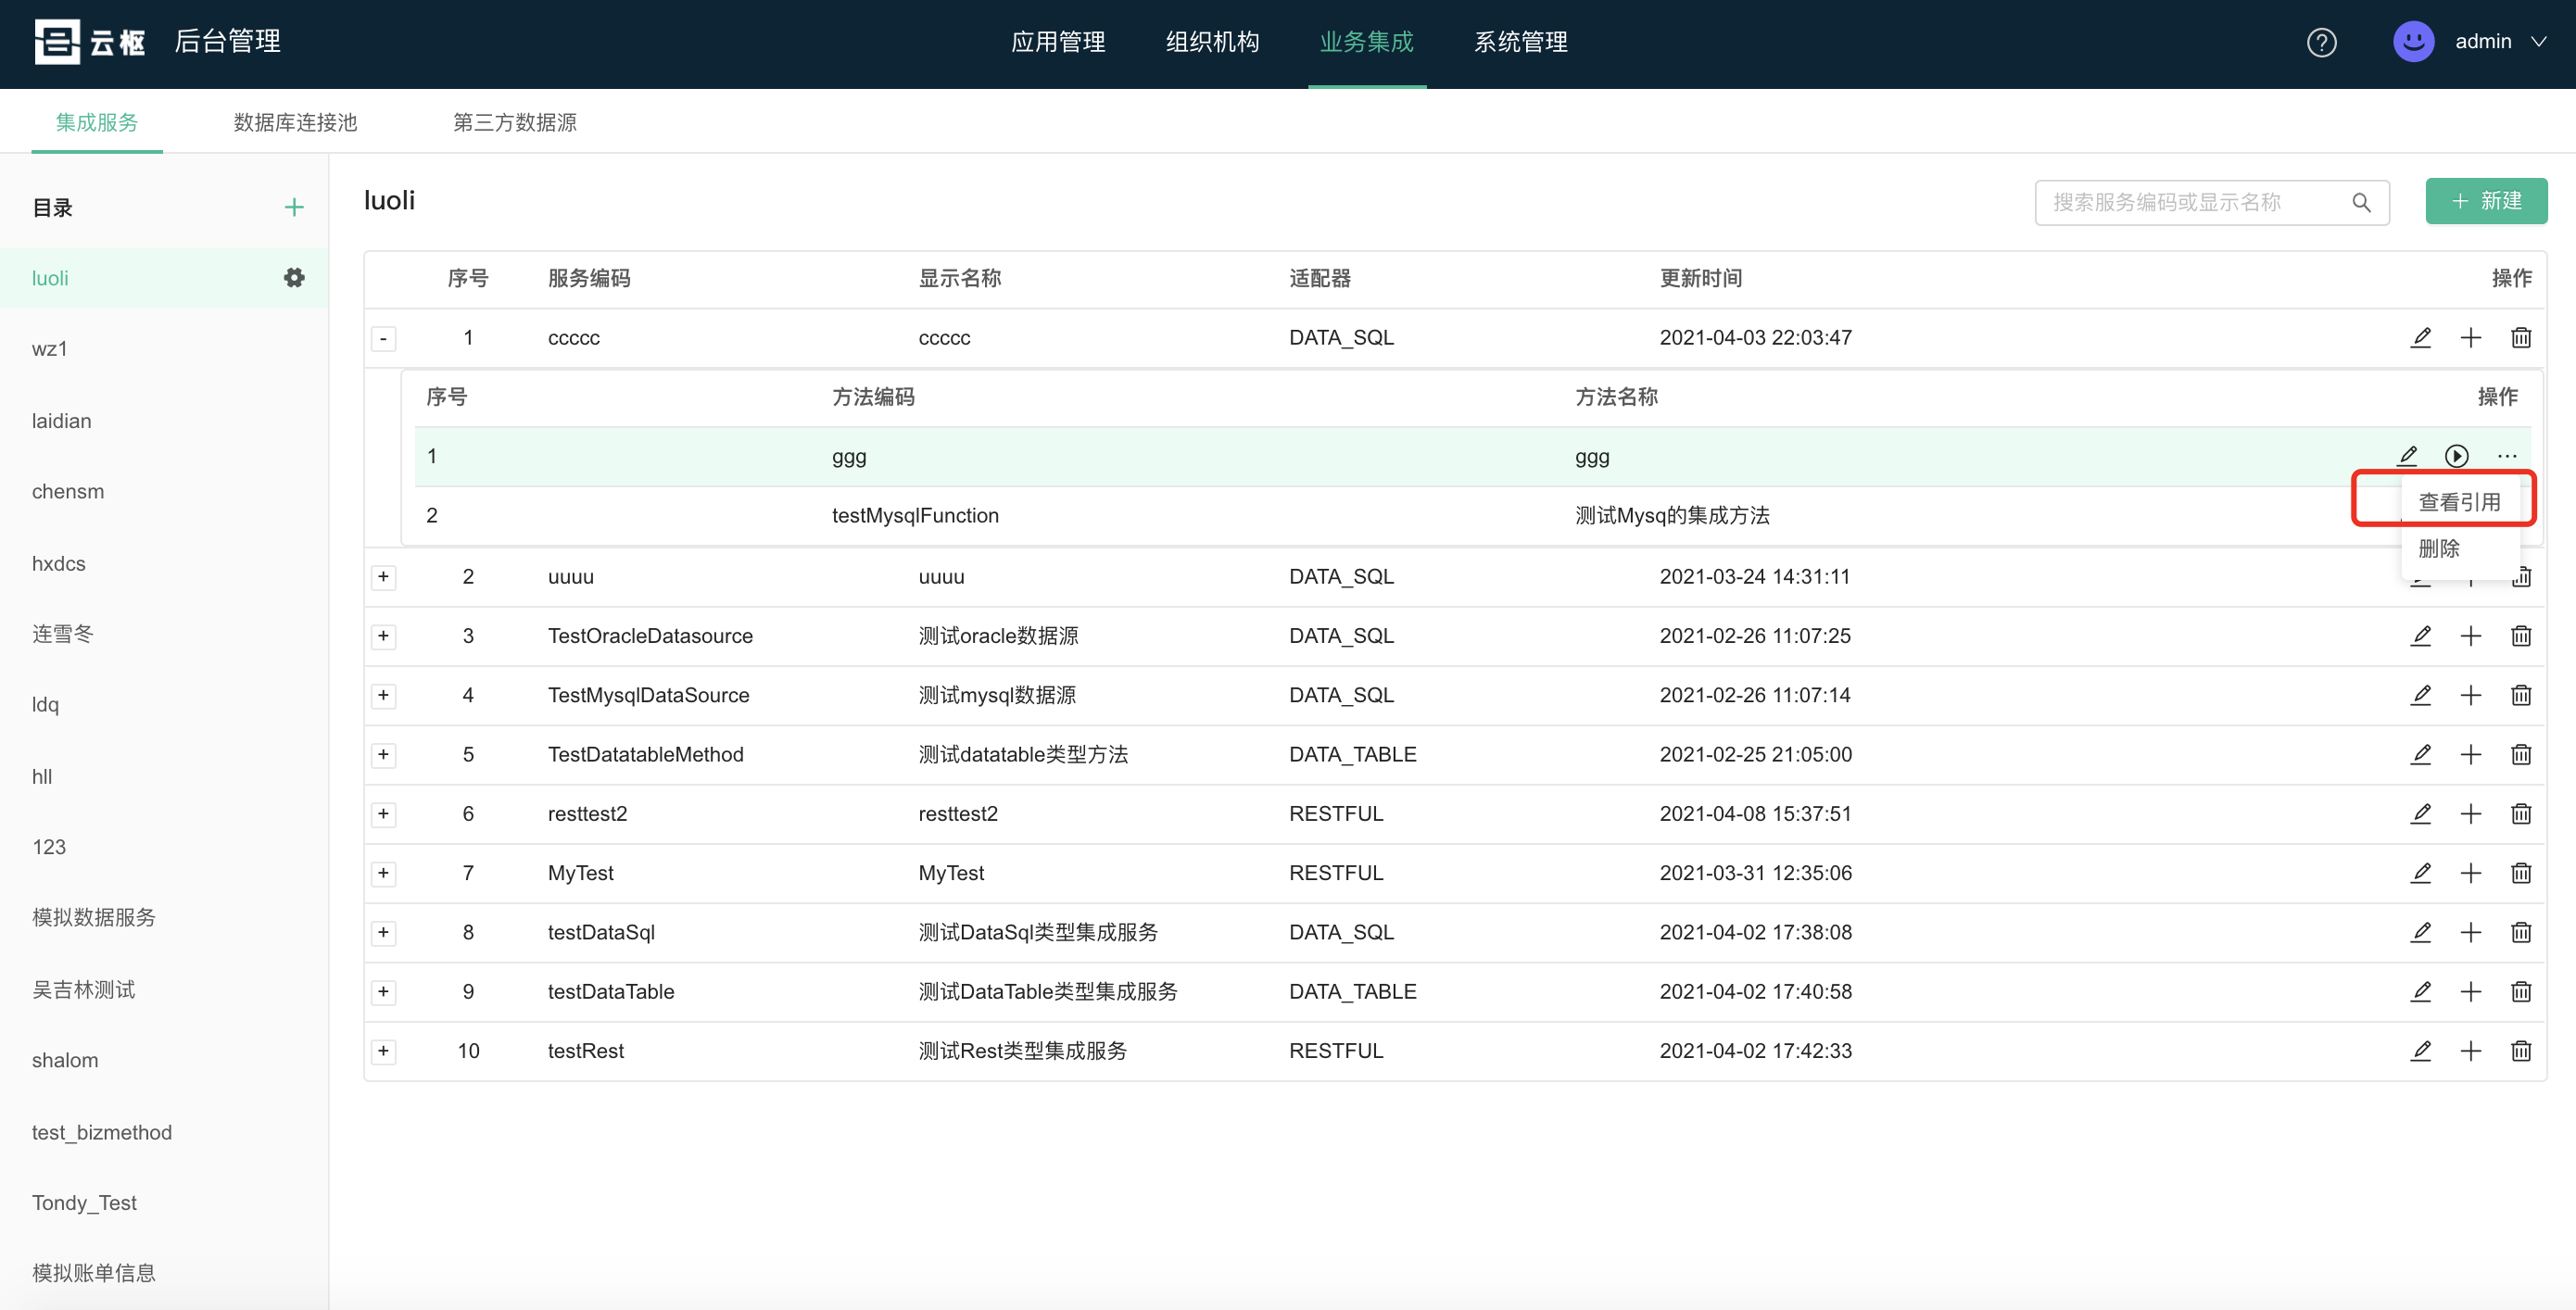Delete the ccccc service row
This screenshot has height=1310, width=2576.
tap(2520, 338)
